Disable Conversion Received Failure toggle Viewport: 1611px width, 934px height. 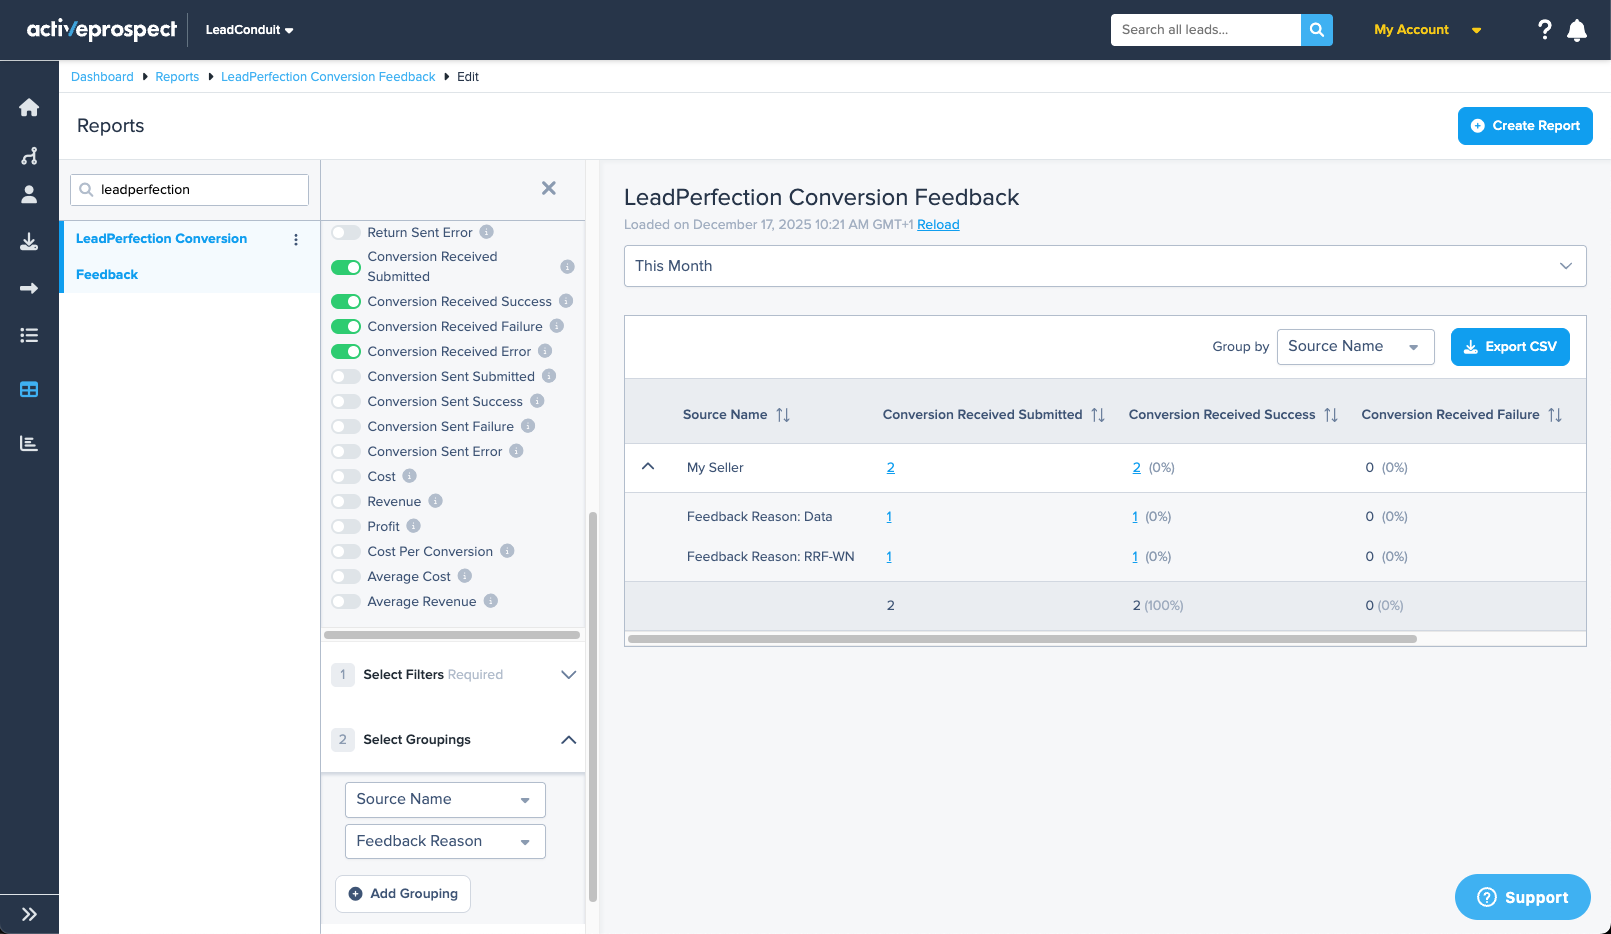[x=346, y=326]
